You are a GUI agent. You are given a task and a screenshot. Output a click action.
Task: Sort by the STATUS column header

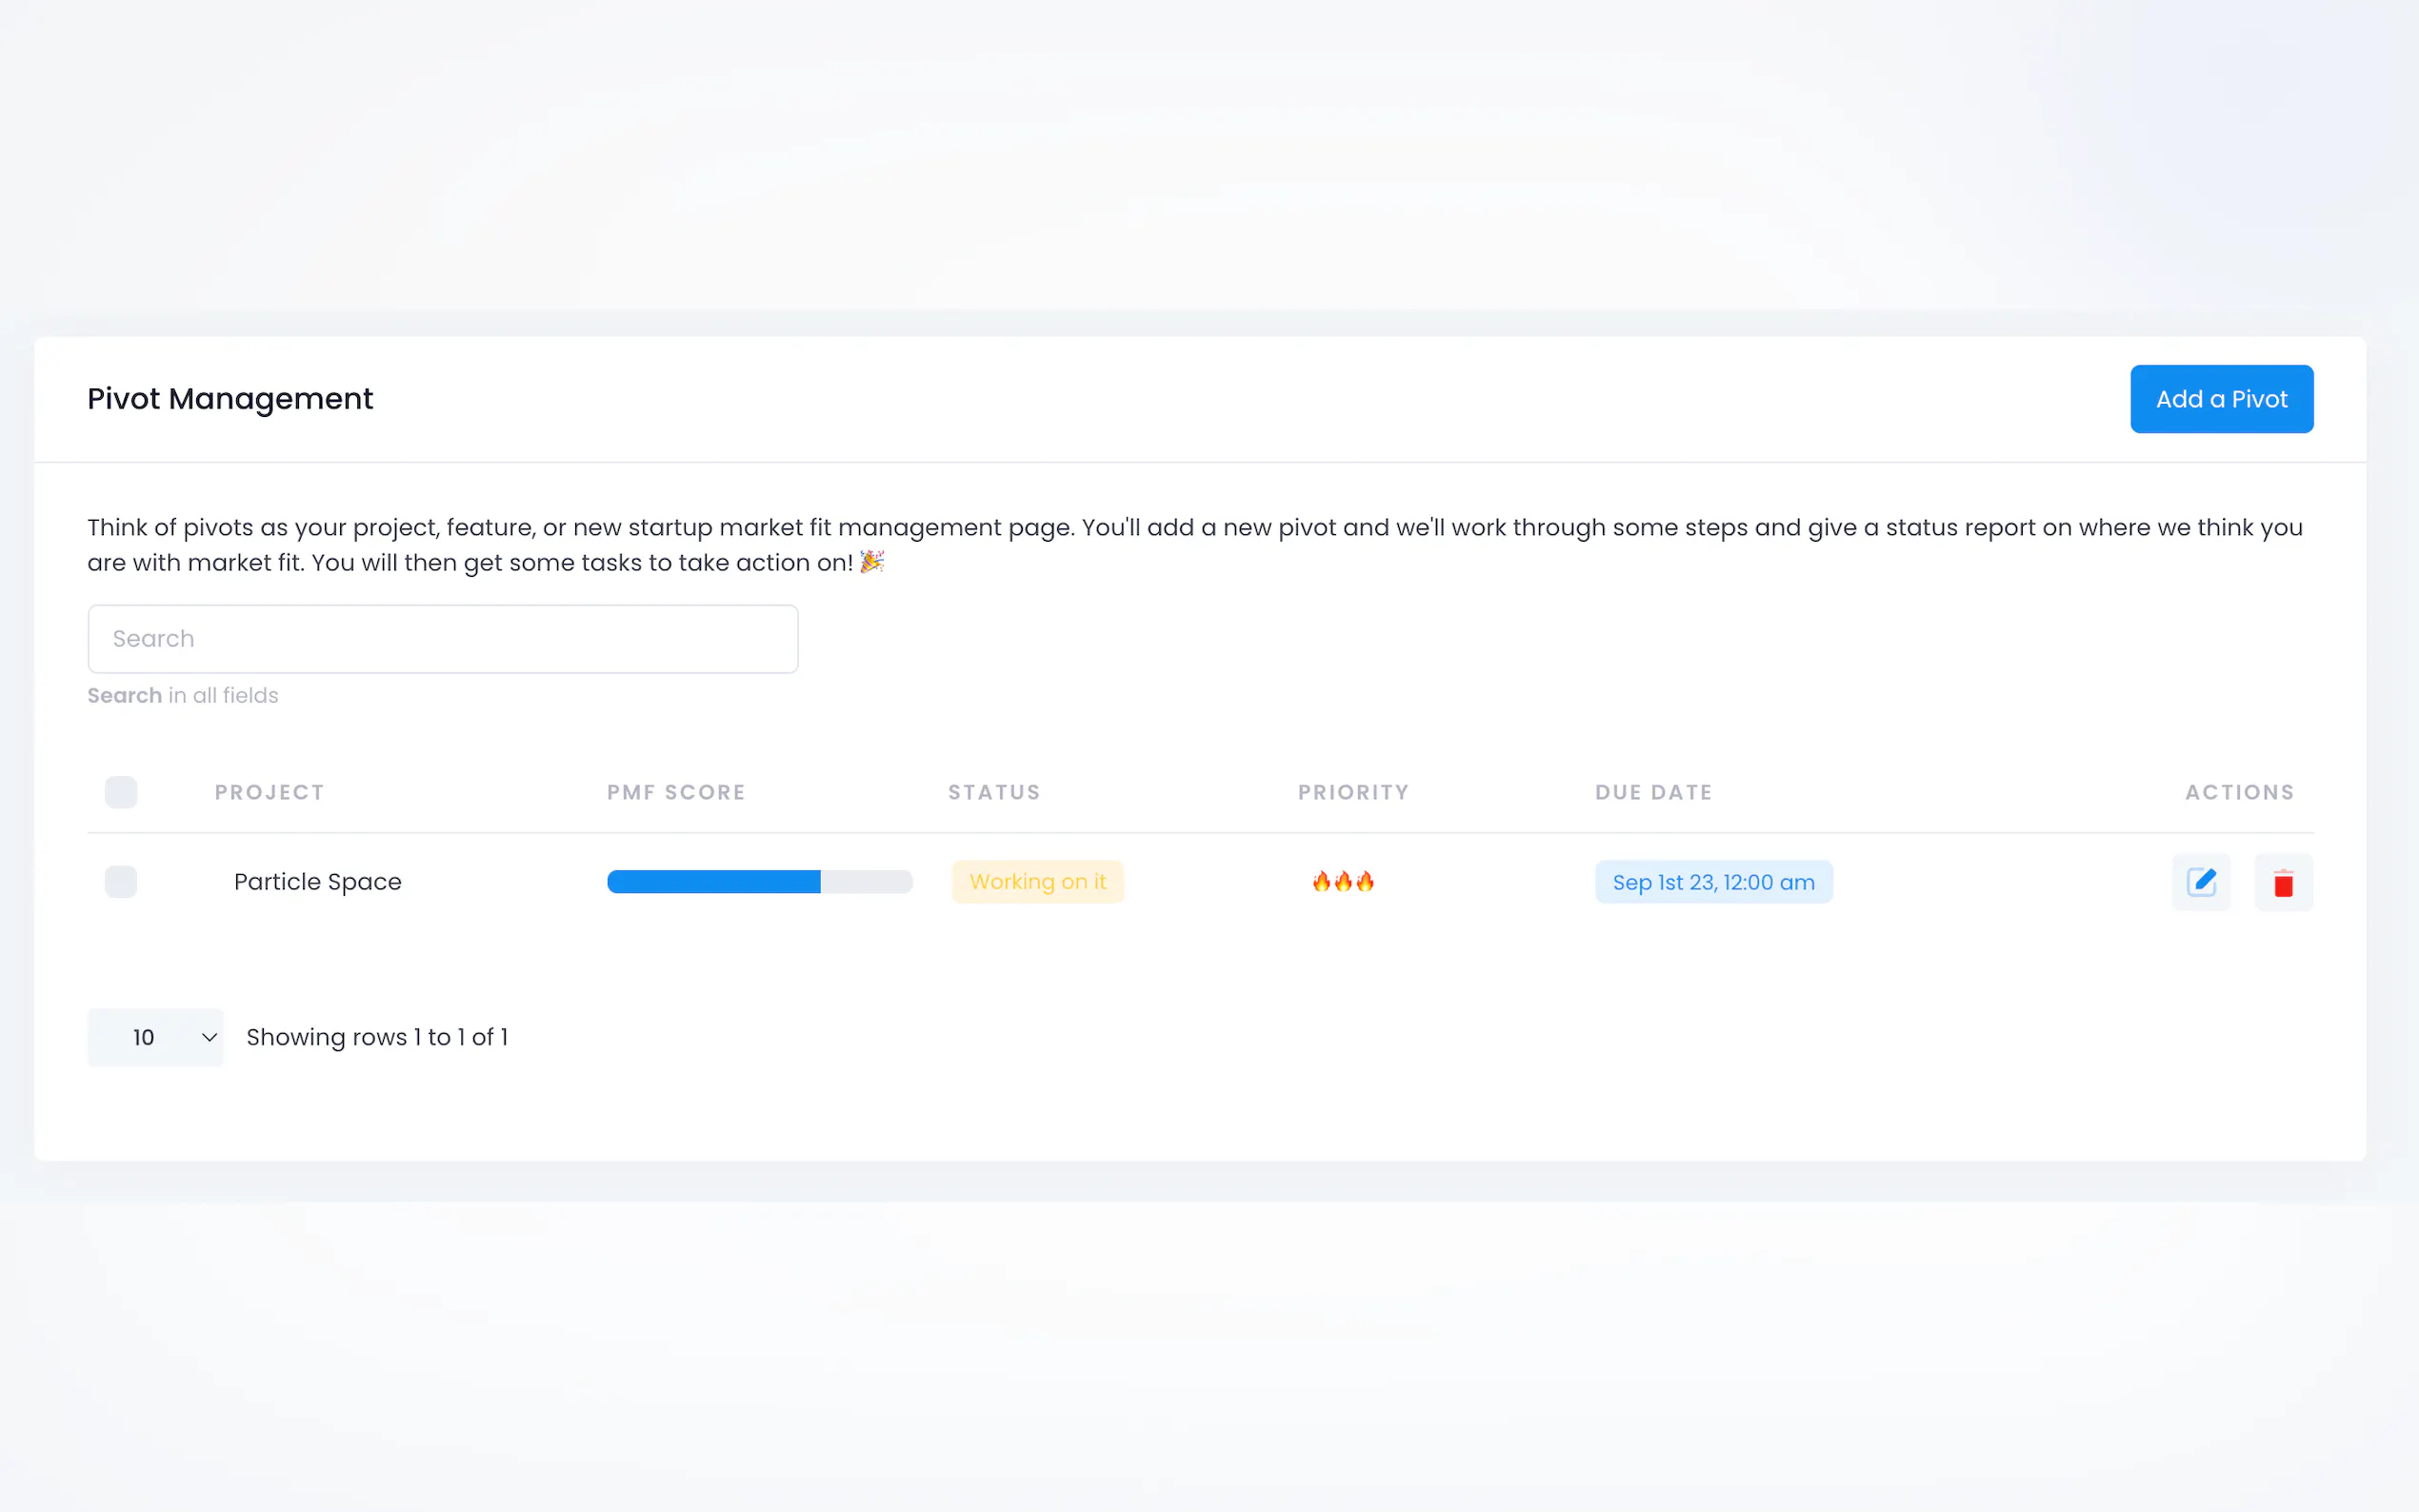993,792
